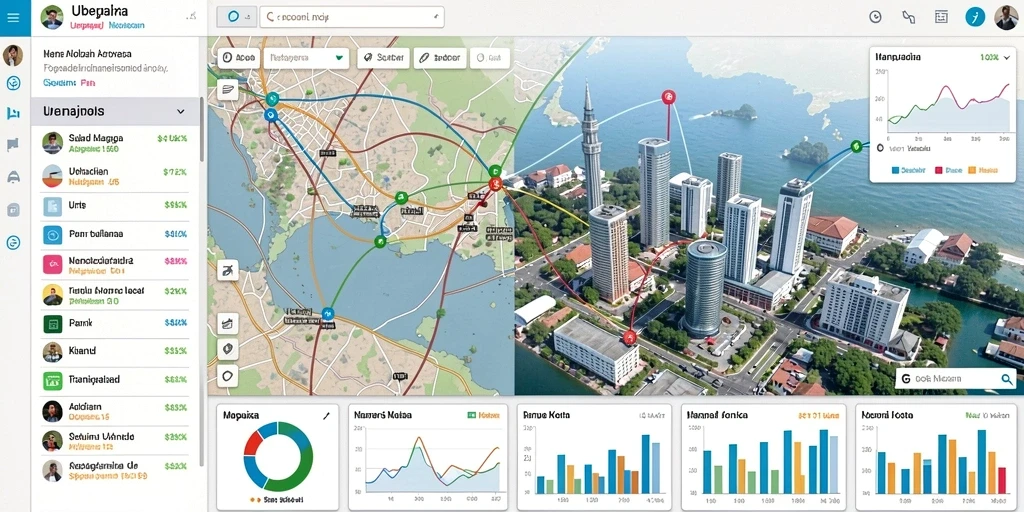Click the blue marker at the bottom of the map

(328, 313)
